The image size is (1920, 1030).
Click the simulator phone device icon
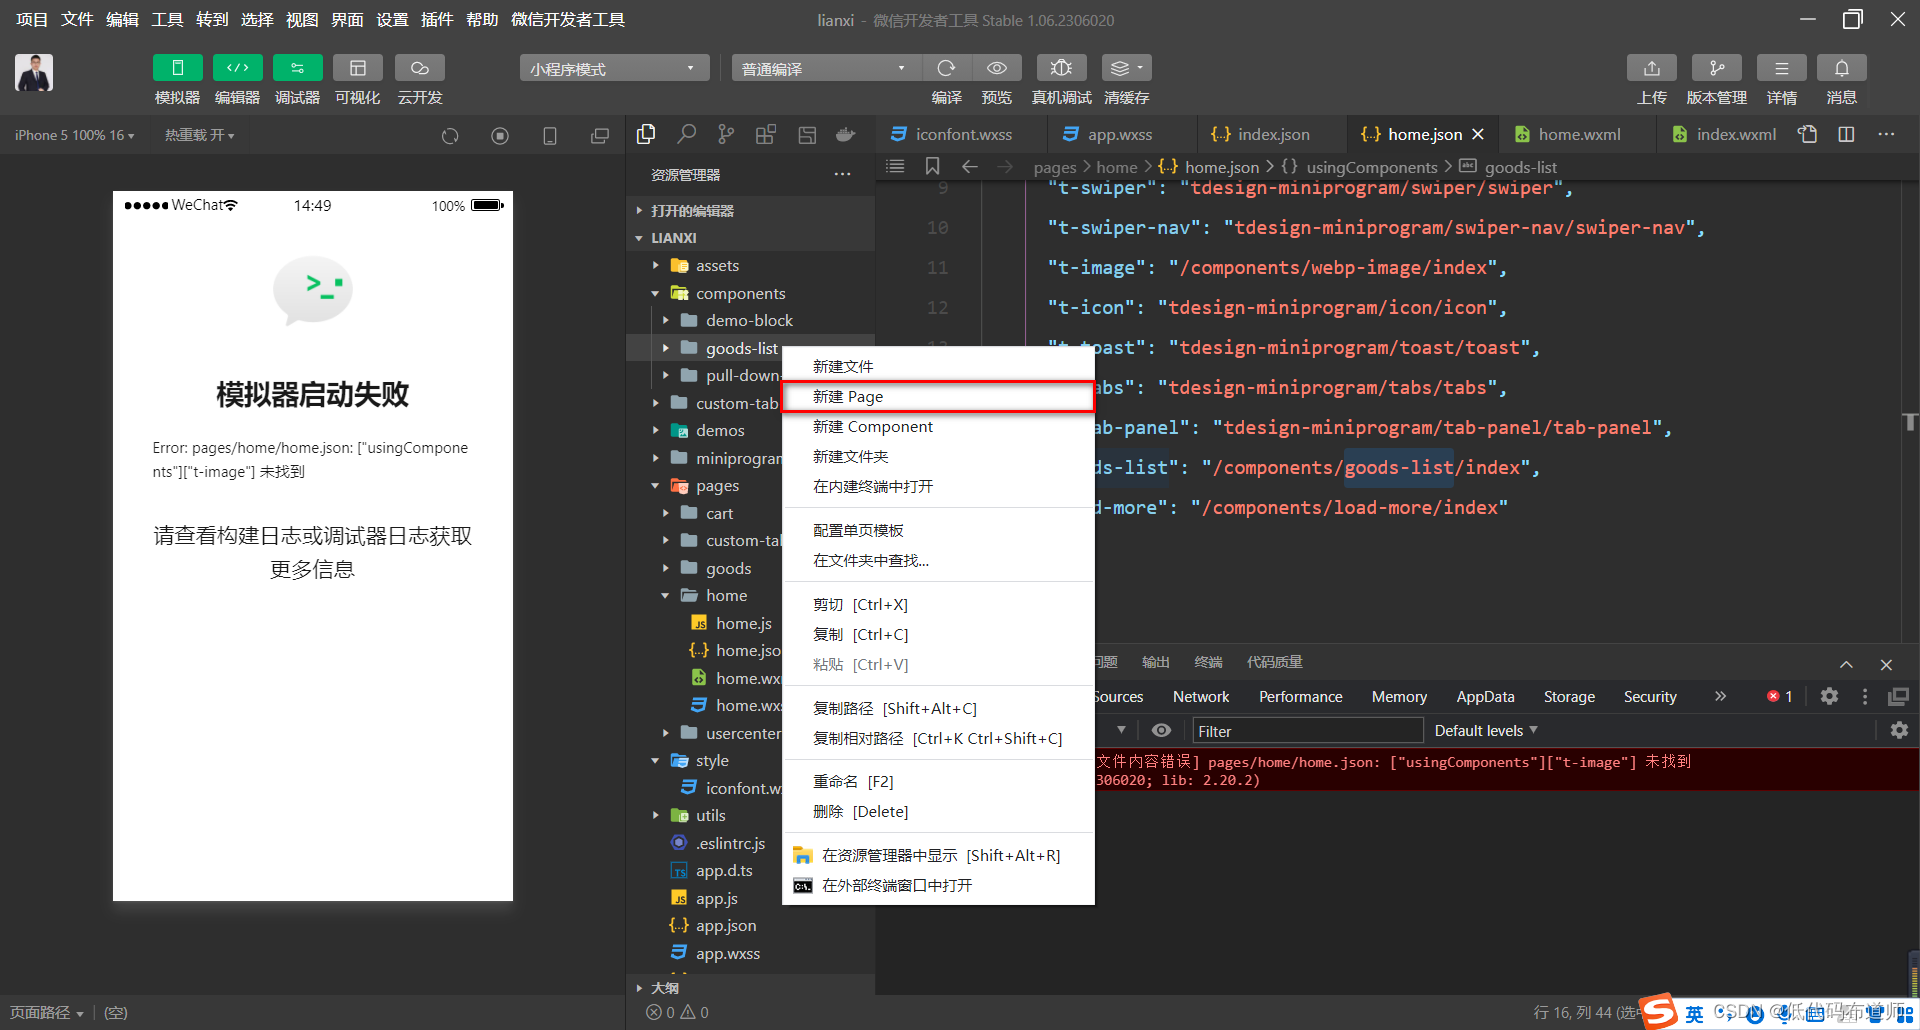coord(550,136)
